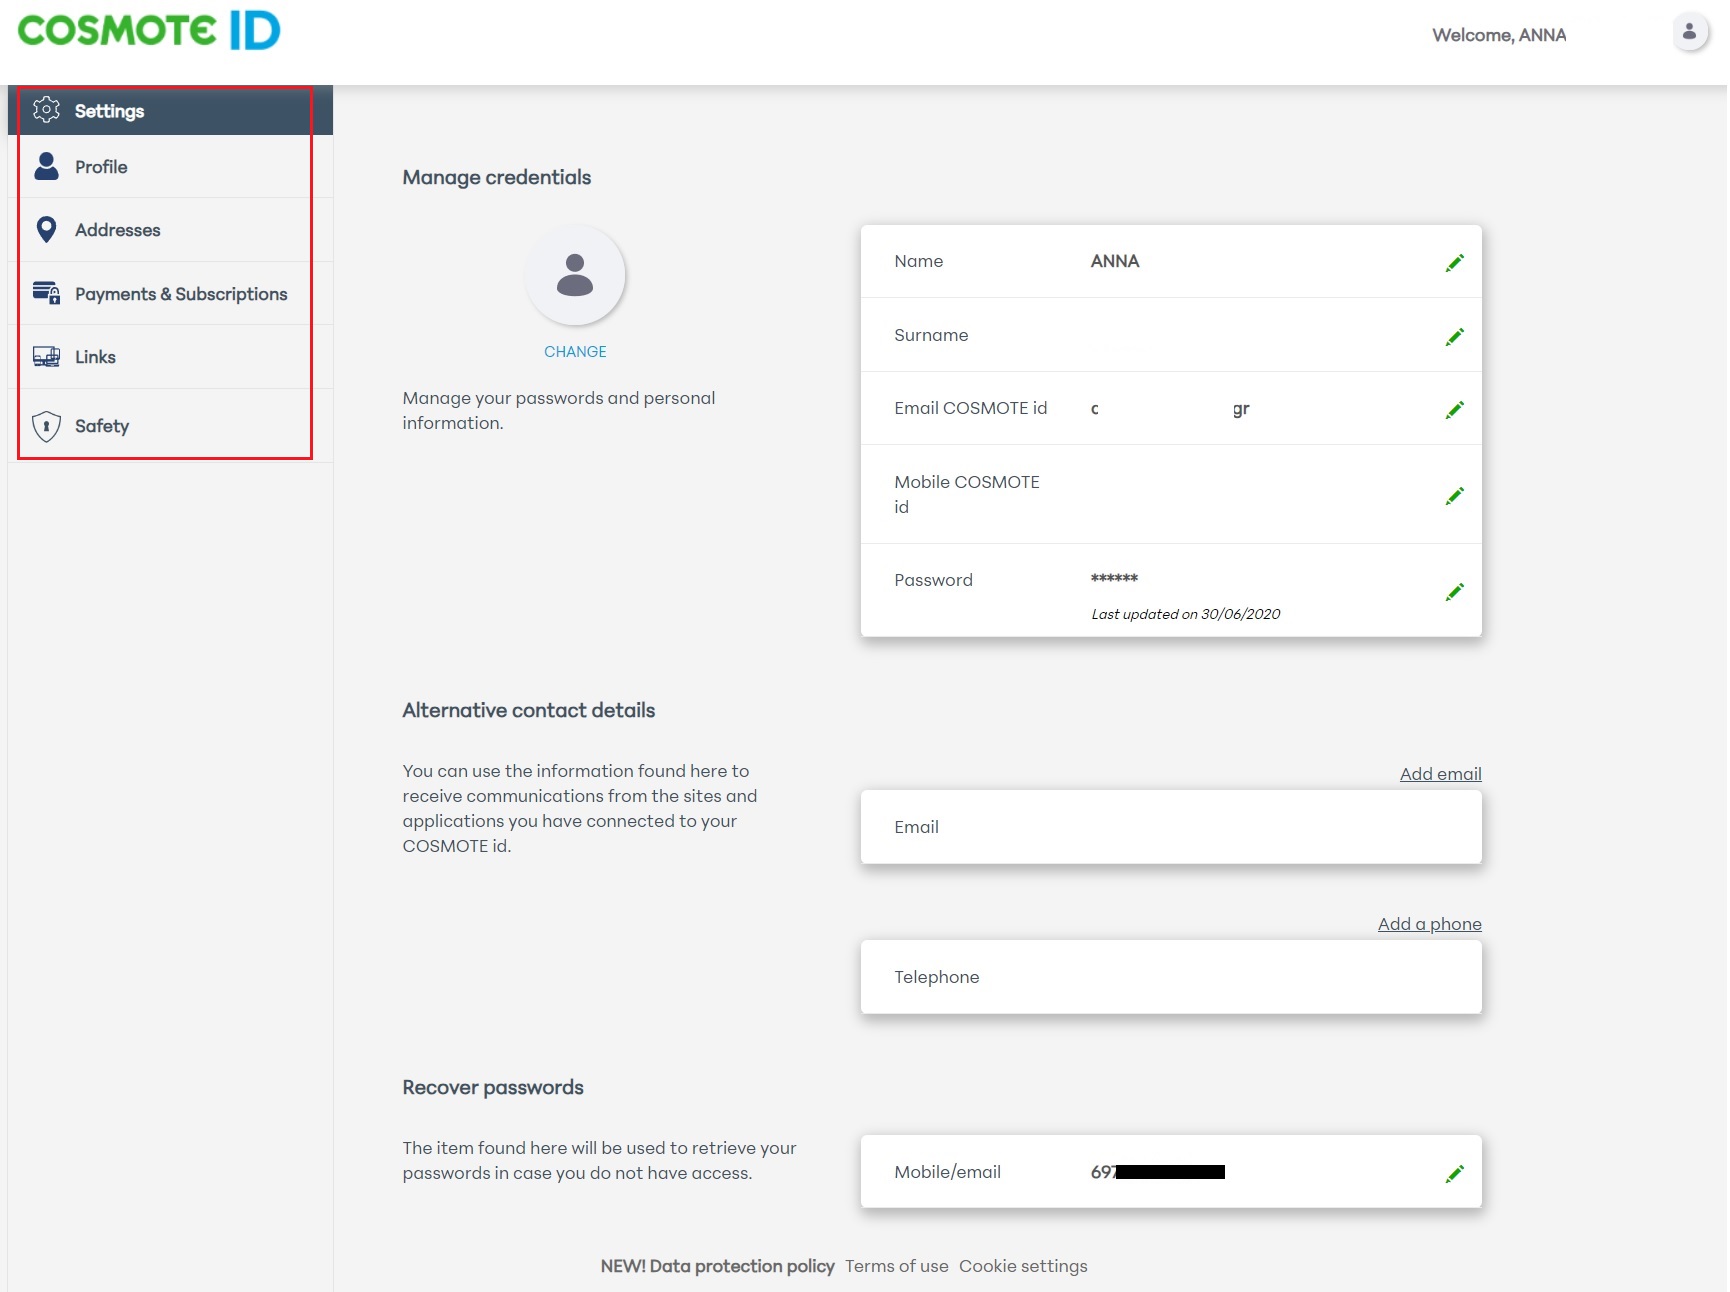Edit the Password using pencil icon
The width and height of the screenshot is (1730, 1292).
coord(1455,591)
